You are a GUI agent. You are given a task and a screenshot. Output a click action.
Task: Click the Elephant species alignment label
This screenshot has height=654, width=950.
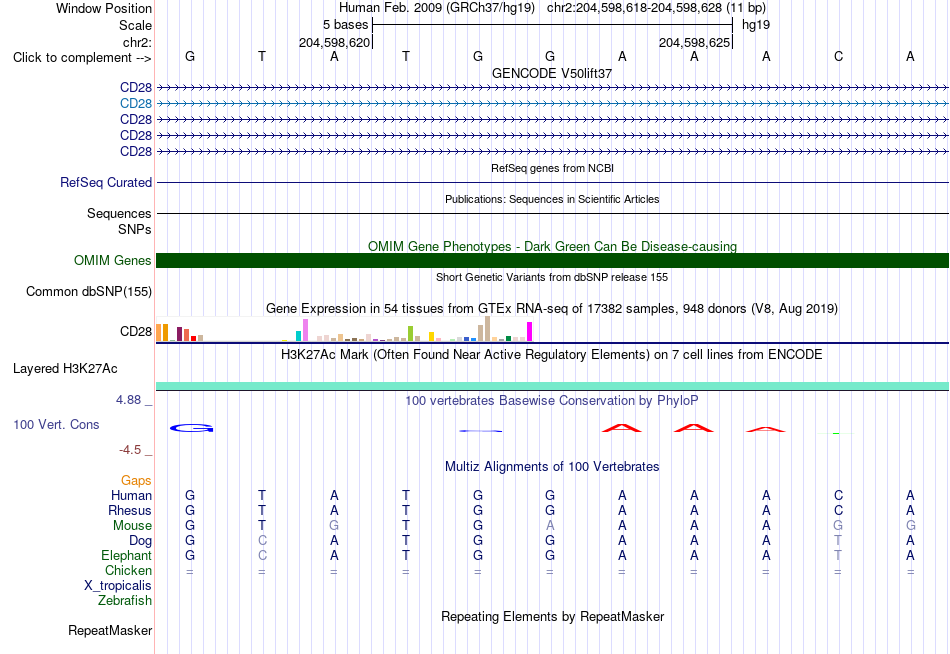coord(126,555)
